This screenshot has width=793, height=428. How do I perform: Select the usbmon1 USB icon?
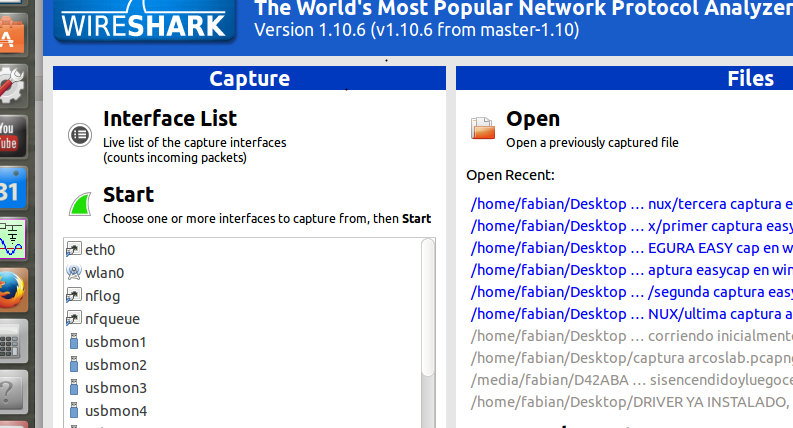point(74,341)
